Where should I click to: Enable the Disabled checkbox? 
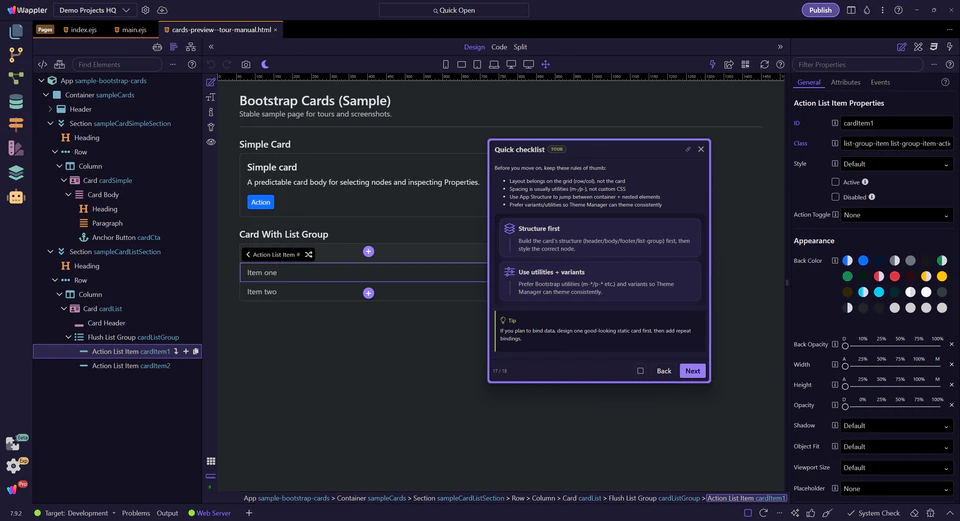(835, 197)
